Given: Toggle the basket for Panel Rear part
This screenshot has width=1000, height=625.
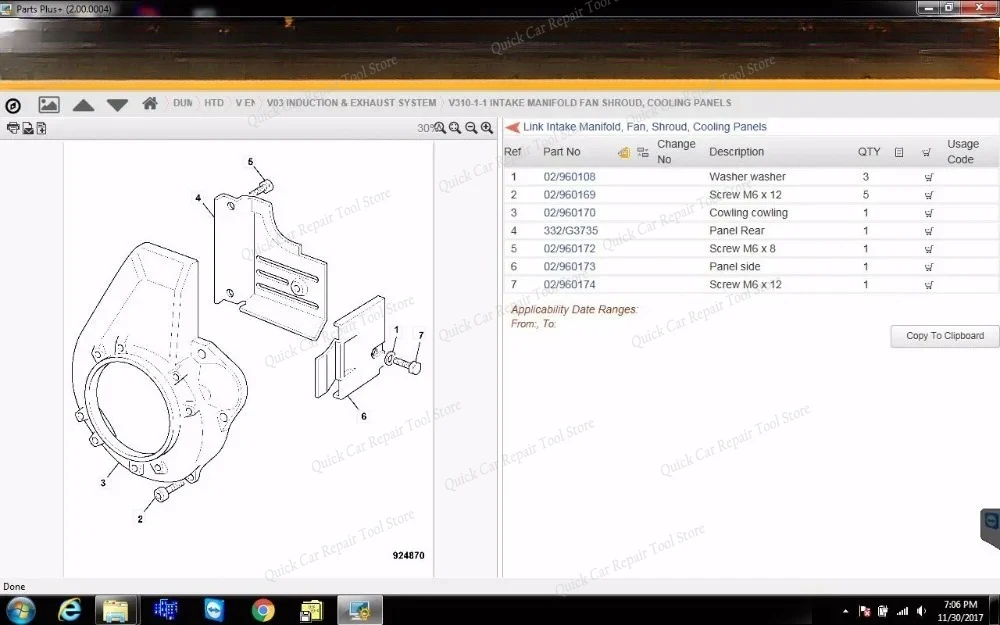Looking at the screenshot, I should coord(927,230).
